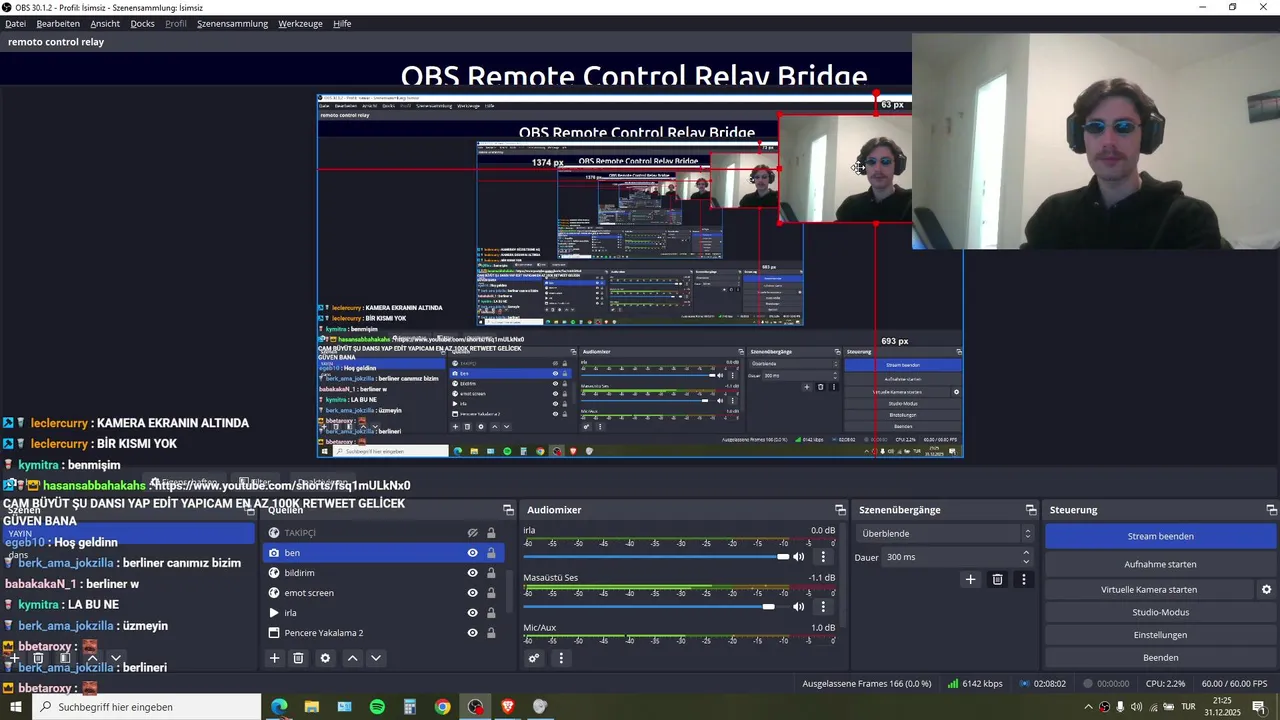
Task: Show the hidden TAKİPÇİ source
Action: coord(473,533)
